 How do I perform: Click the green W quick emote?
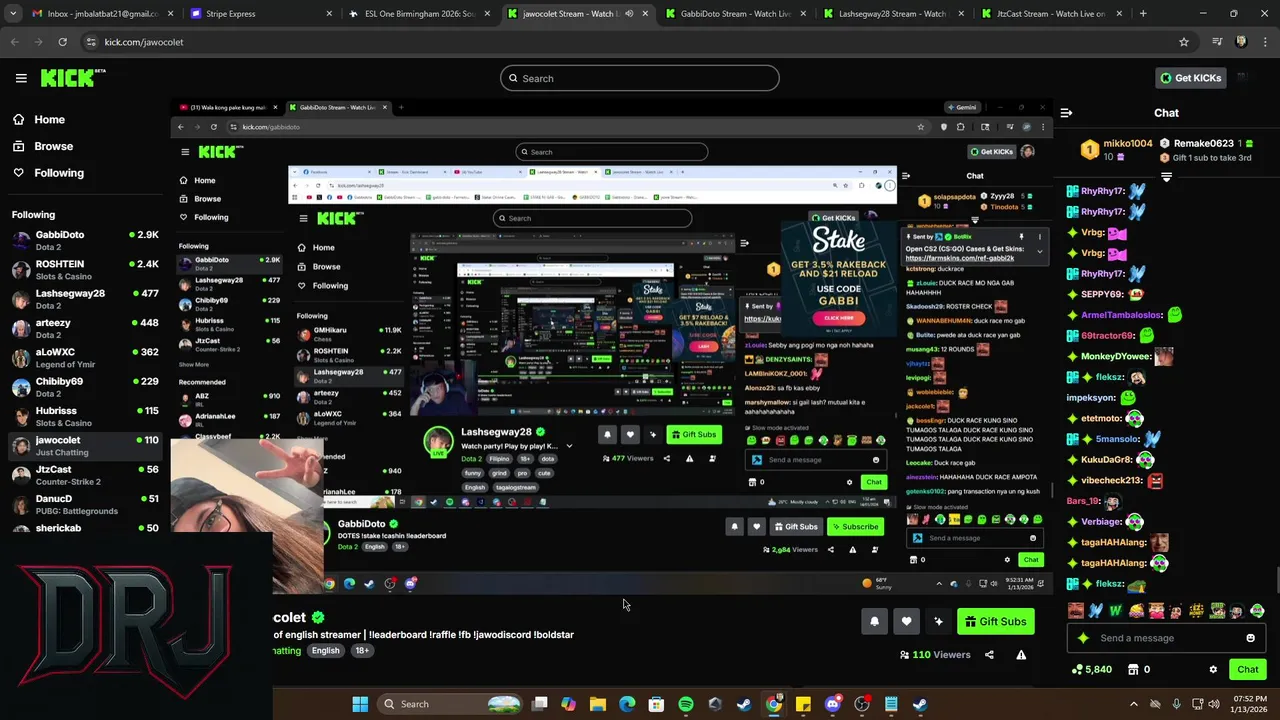pos(1116,610)
